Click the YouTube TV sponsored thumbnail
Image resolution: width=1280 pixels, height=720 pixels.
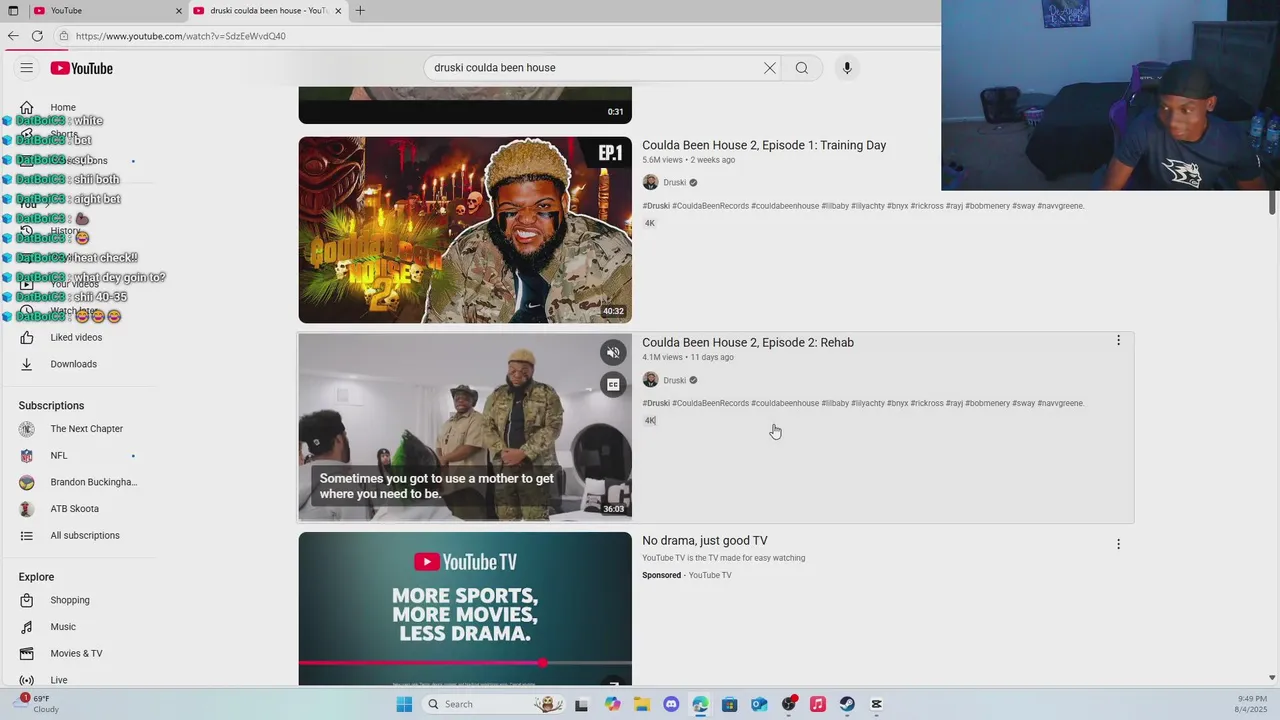pos(465,608)
